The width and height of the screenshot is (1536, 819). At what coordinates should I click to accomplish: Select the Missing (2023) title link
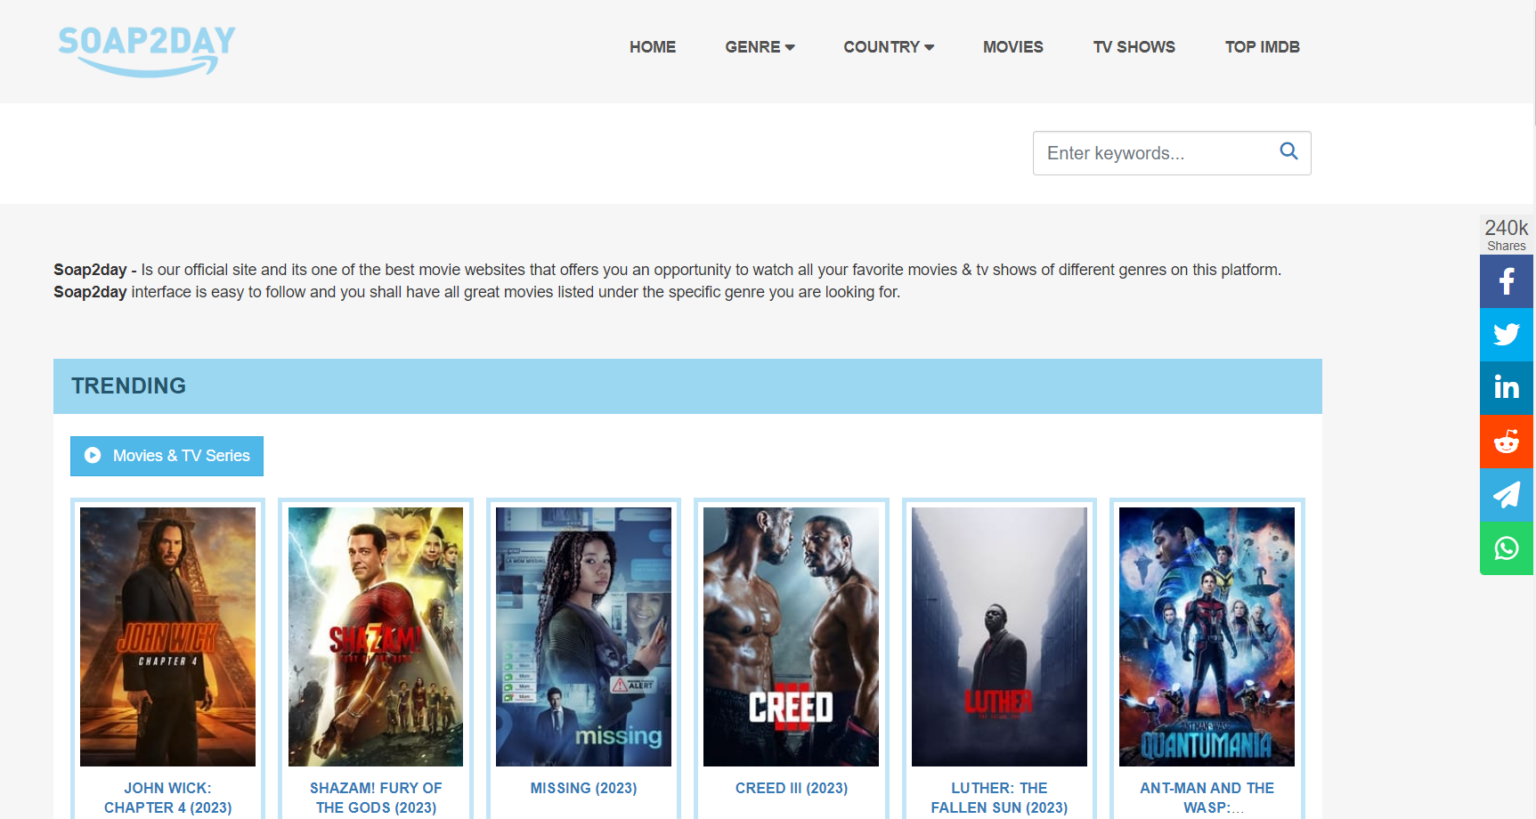[583, 788]
